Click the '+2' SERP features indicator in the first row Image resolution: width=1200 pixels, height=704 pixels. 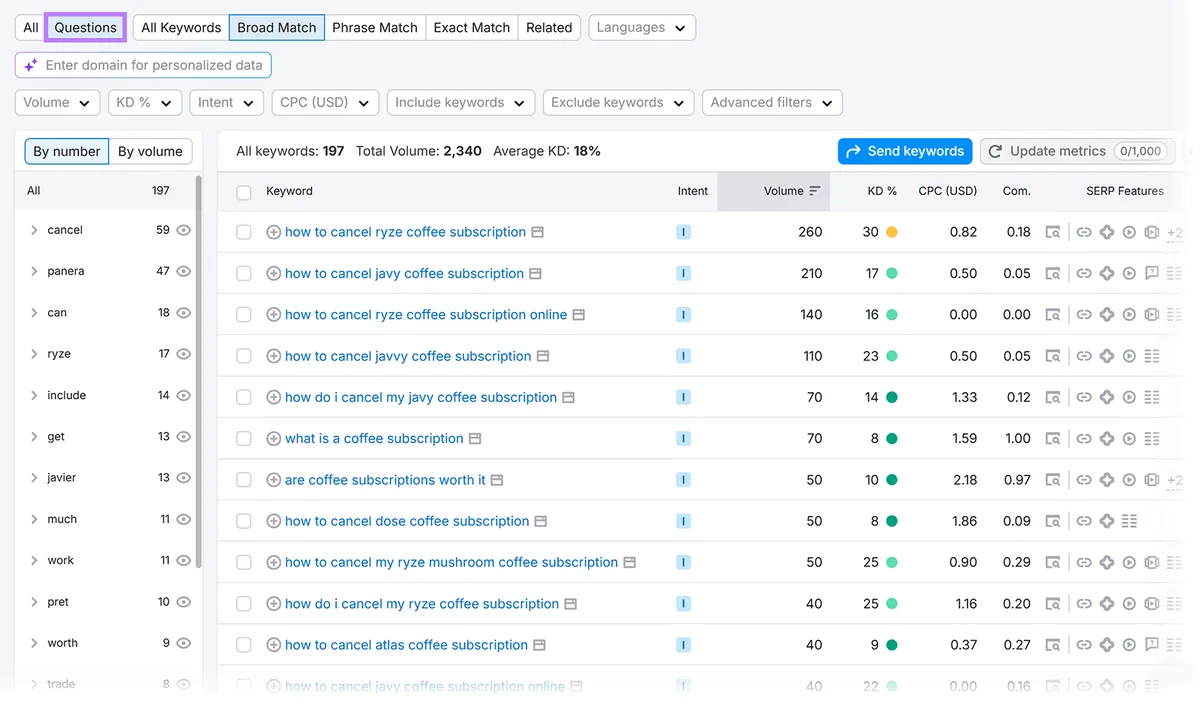click(x=1175, y=233)
